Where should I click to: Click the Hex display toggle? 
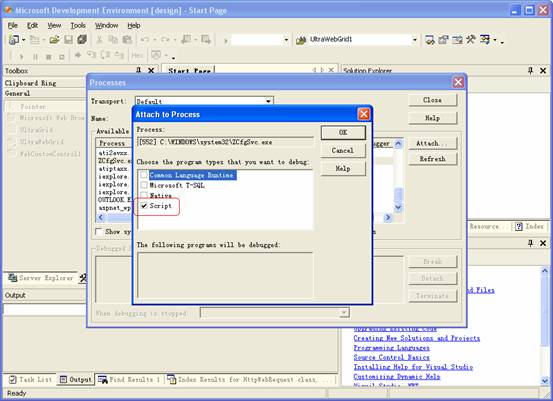(137, 55)
